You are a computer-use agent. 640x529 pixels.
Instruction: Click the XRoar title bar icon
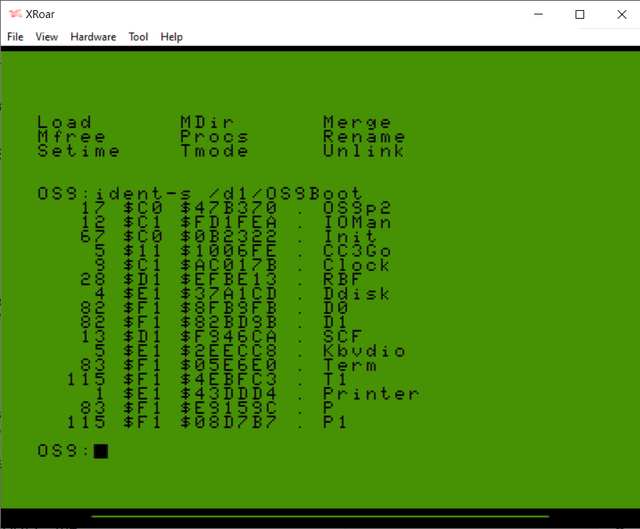tap(15, 14)
